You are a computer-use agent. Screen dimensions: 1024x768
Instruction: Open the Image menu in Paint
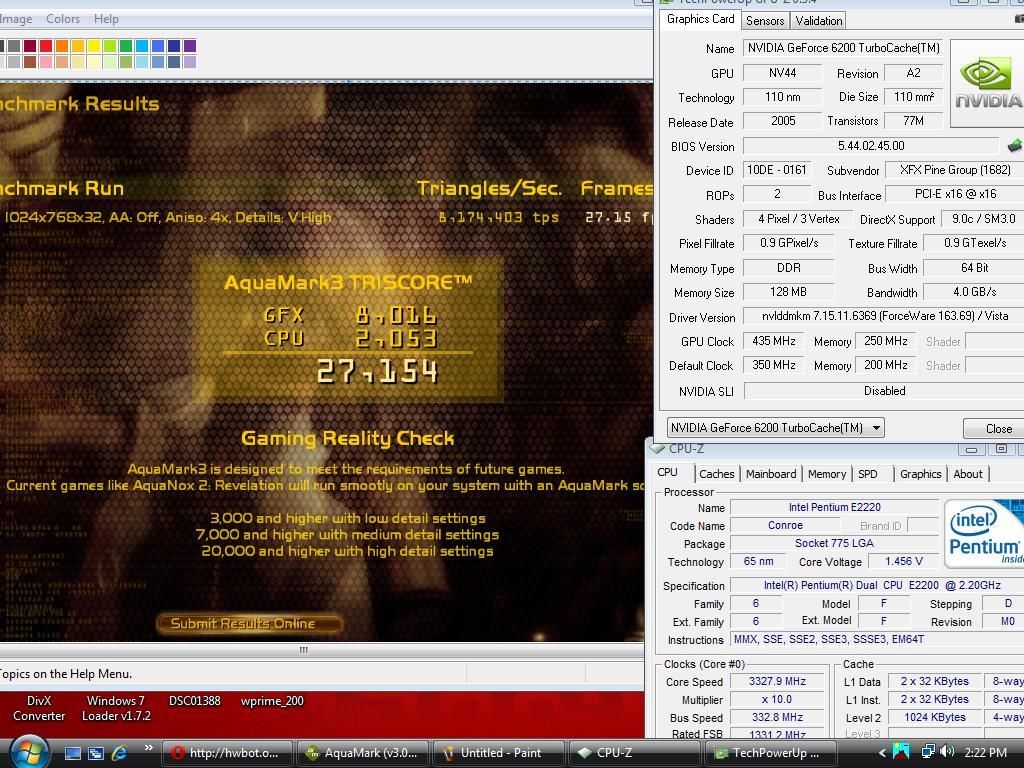(16, 19)
